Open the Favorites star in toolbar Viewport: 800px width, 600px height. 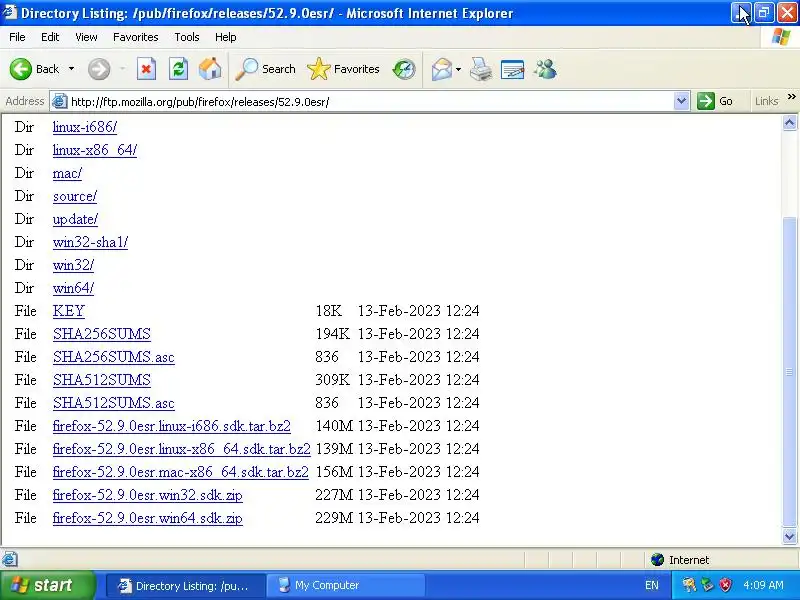tap(343, 69)
